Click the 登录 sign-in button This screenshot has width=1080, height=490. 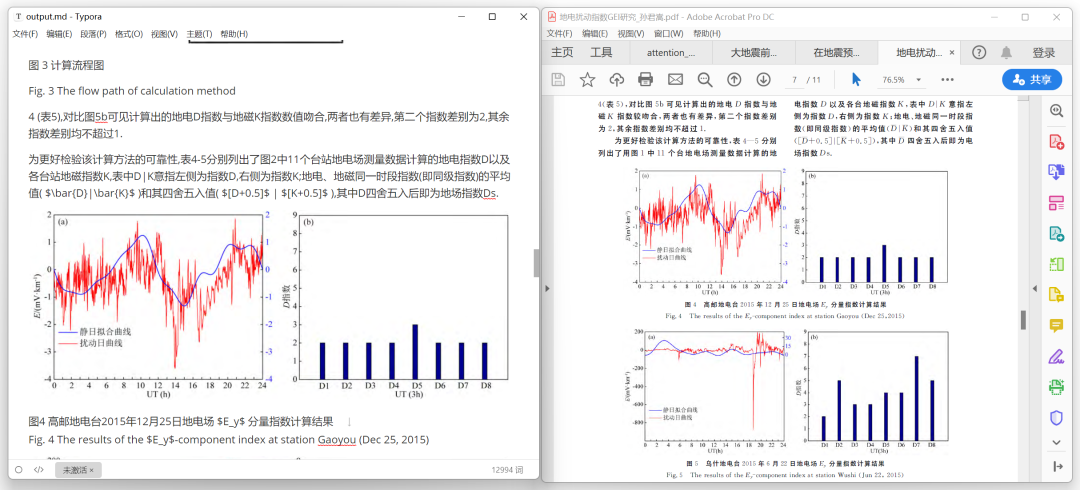[1043, 52]
